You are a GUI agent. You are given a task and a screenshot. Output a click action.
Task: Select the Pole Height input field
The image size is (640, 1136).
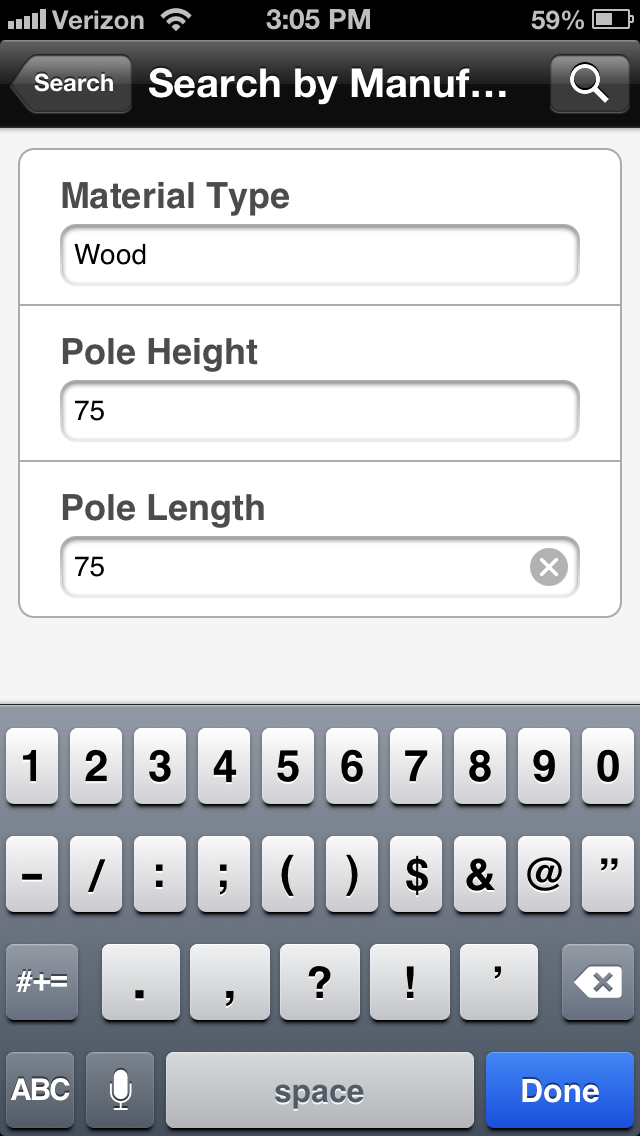(x=320, y=411)
